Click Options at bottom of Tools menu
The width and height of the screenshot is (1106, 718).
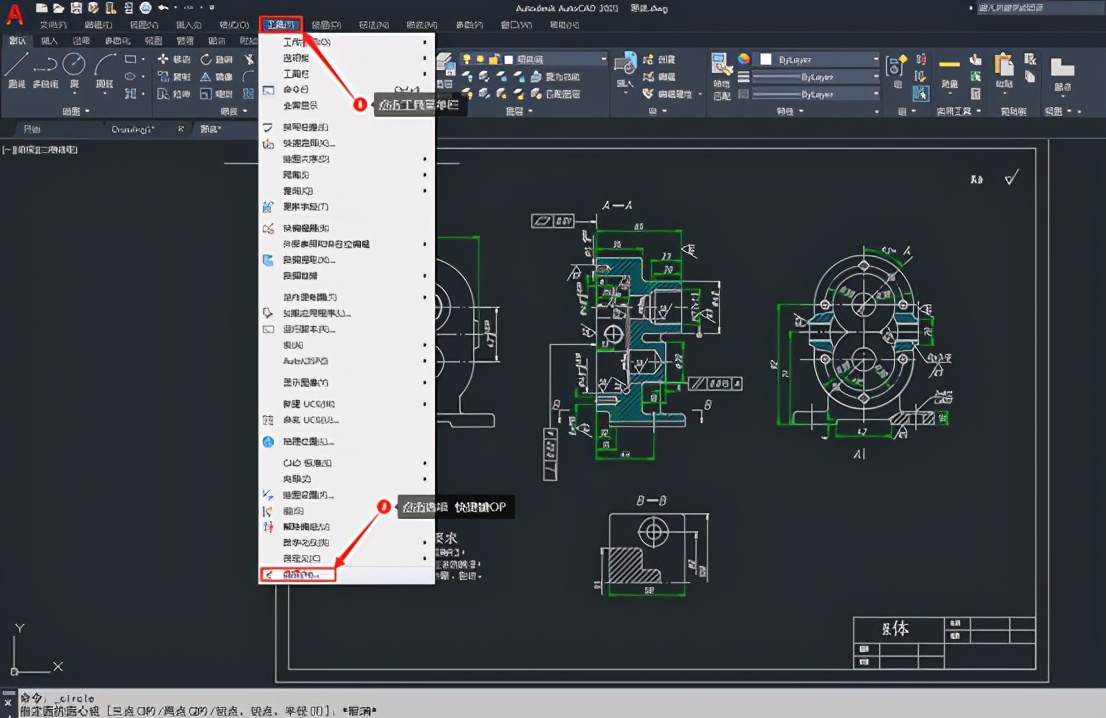(298, 575)
